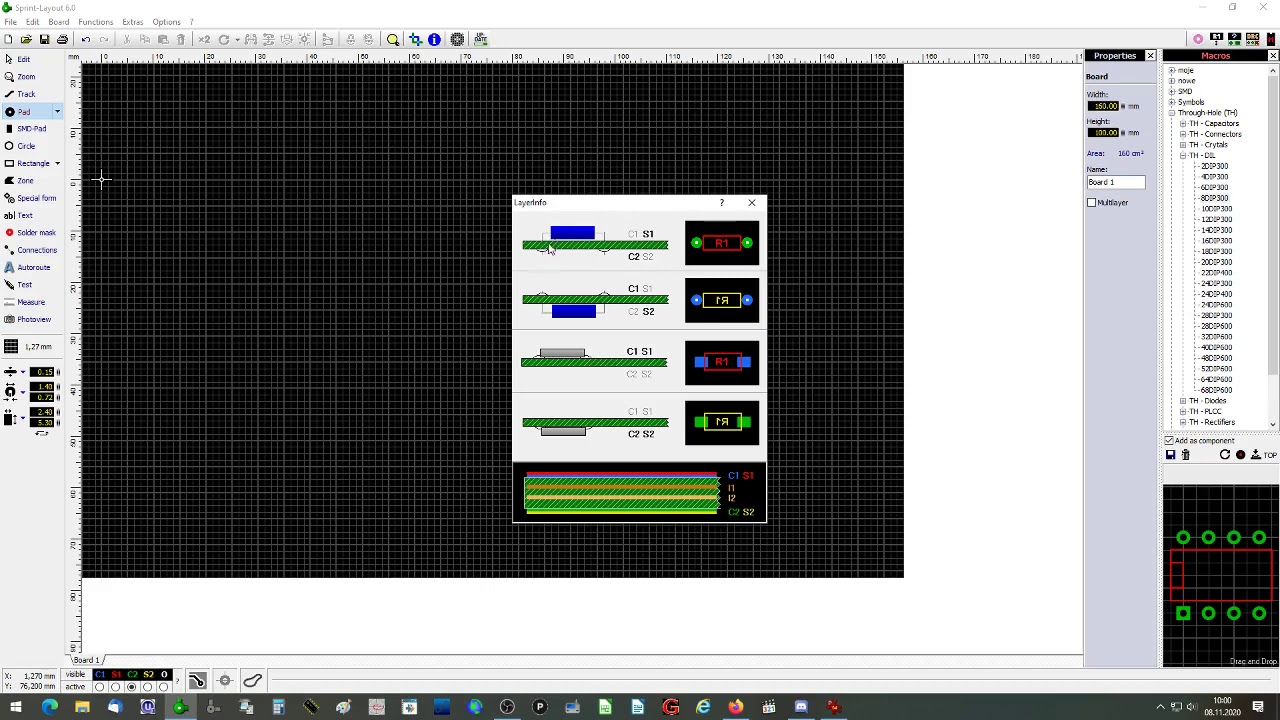1280x720 pixels.
Task: Toggle Add as component checkbox
Action: tap(1169, 441)
